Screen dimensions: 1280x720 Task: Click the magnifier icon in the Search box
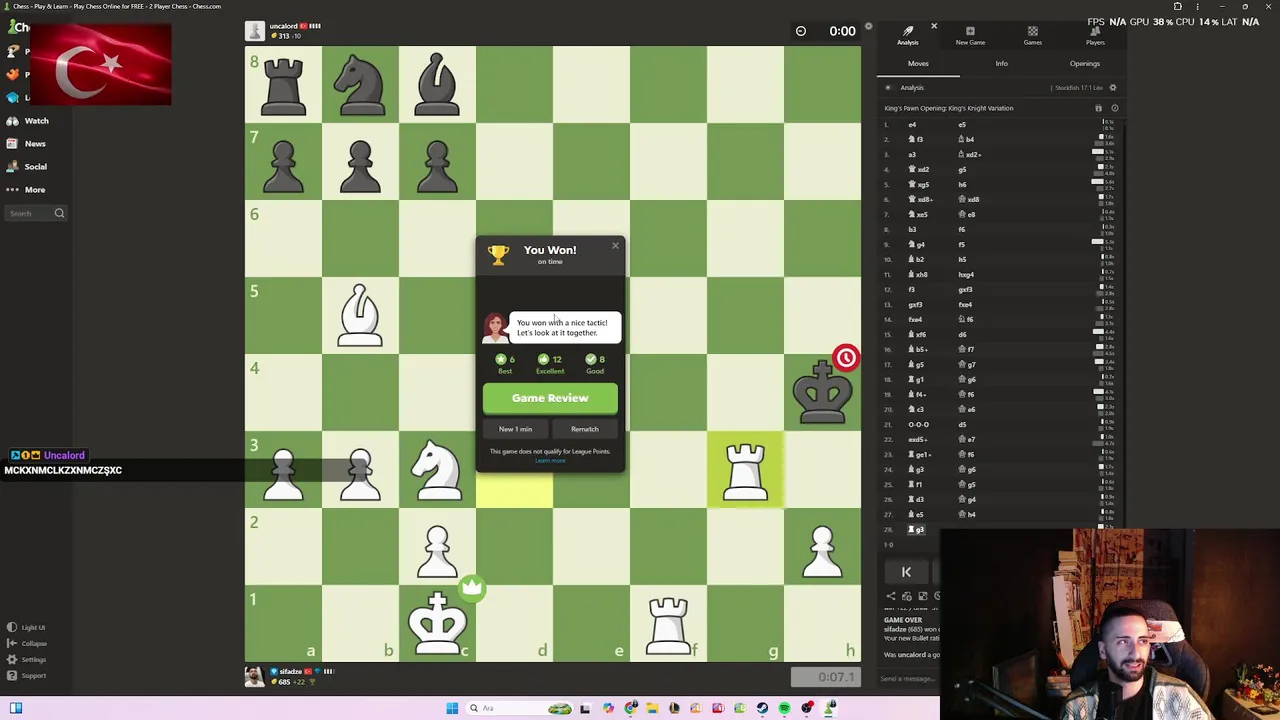point(59,213)
